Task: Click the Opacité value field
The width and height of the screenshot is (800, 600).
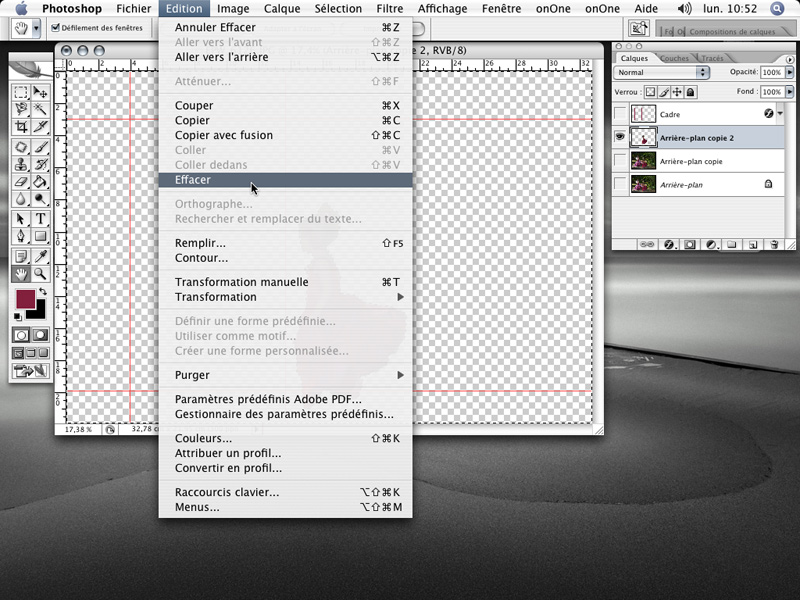Action: pyautogui.click(x=772, y=72)
